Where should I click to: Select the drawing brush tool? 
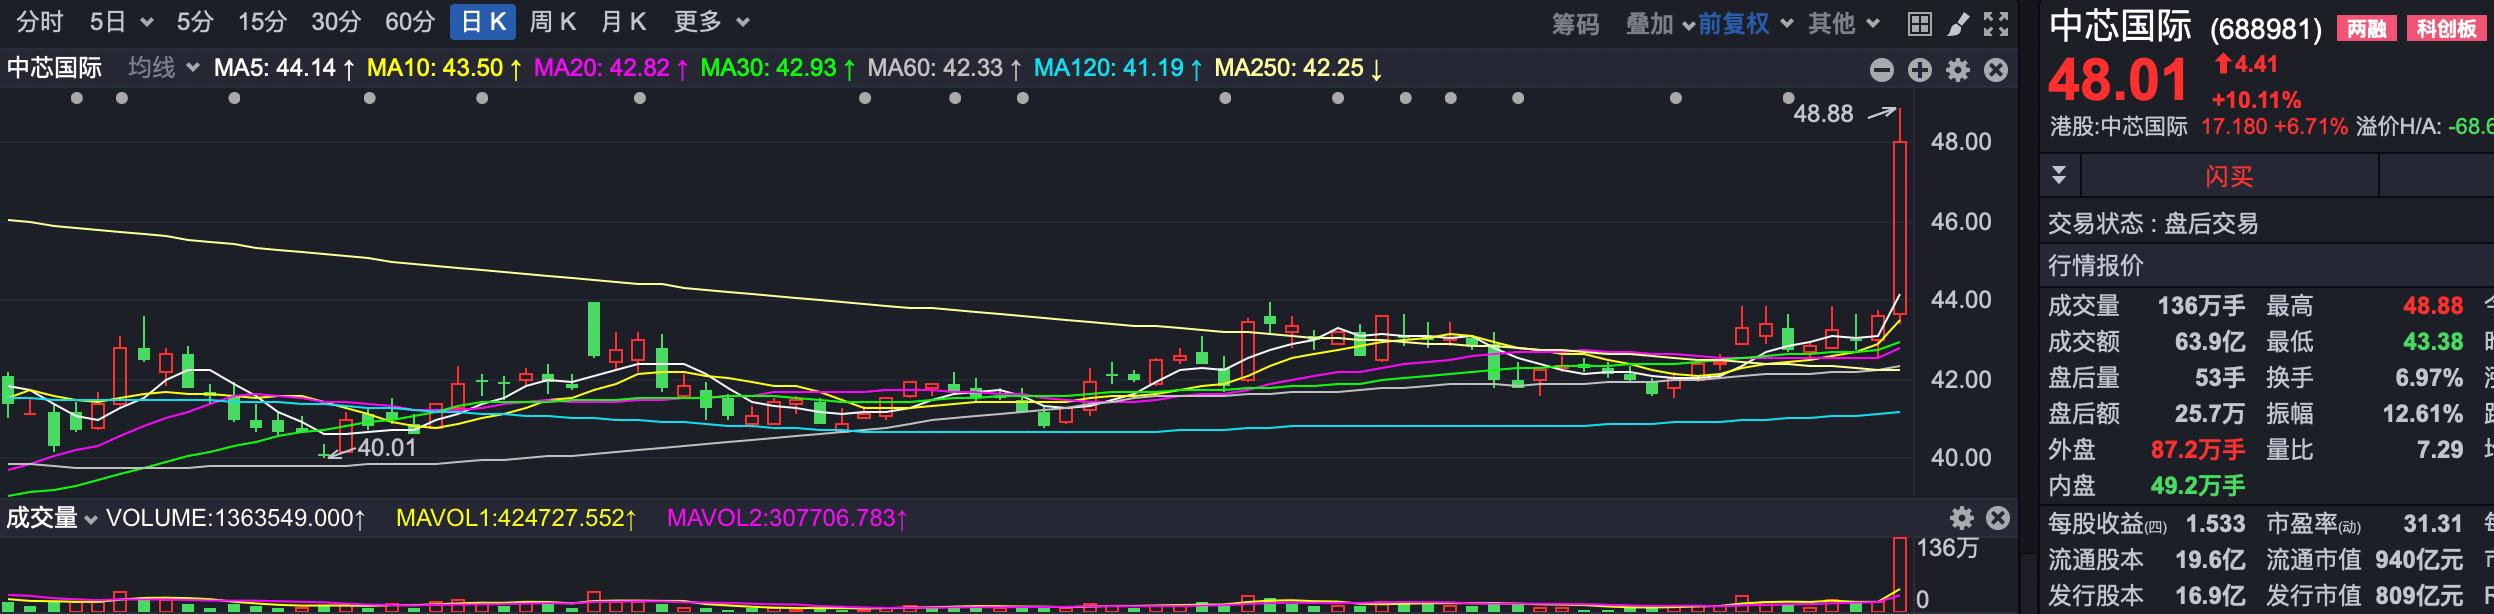[x=1958, y=23]
